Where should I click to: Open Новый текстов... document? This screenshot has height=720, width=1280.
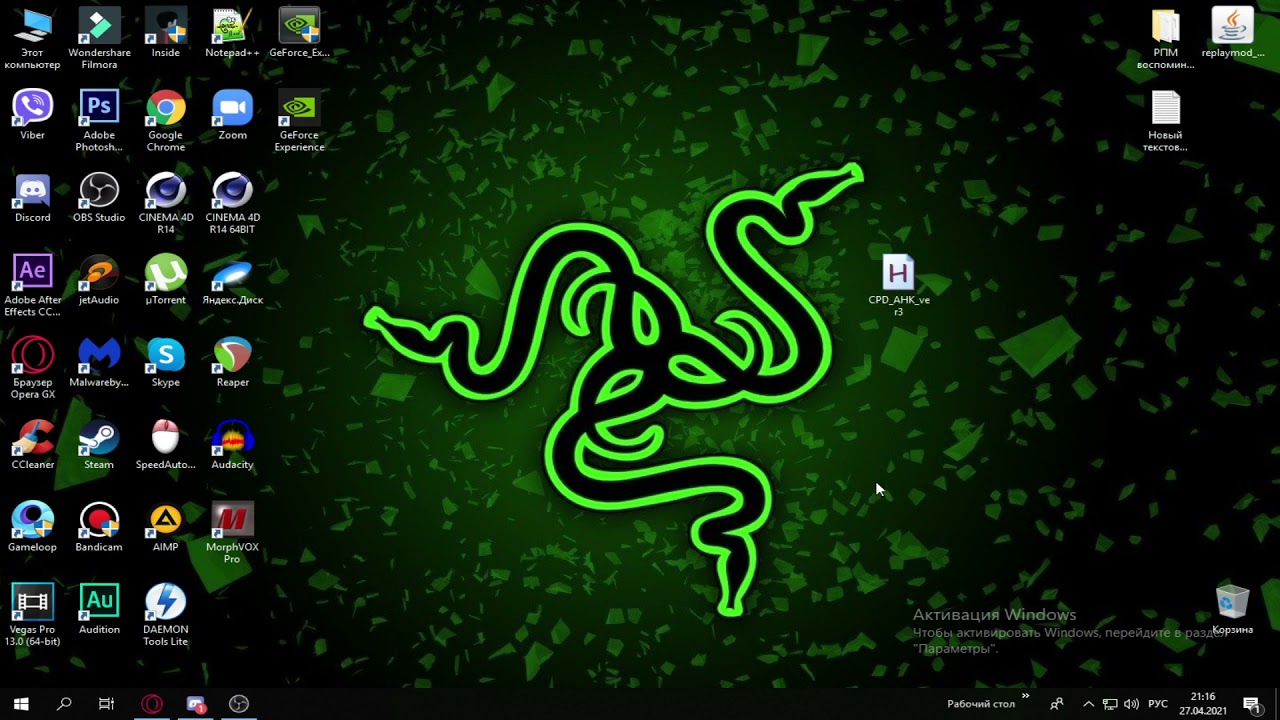[1166, 122]
